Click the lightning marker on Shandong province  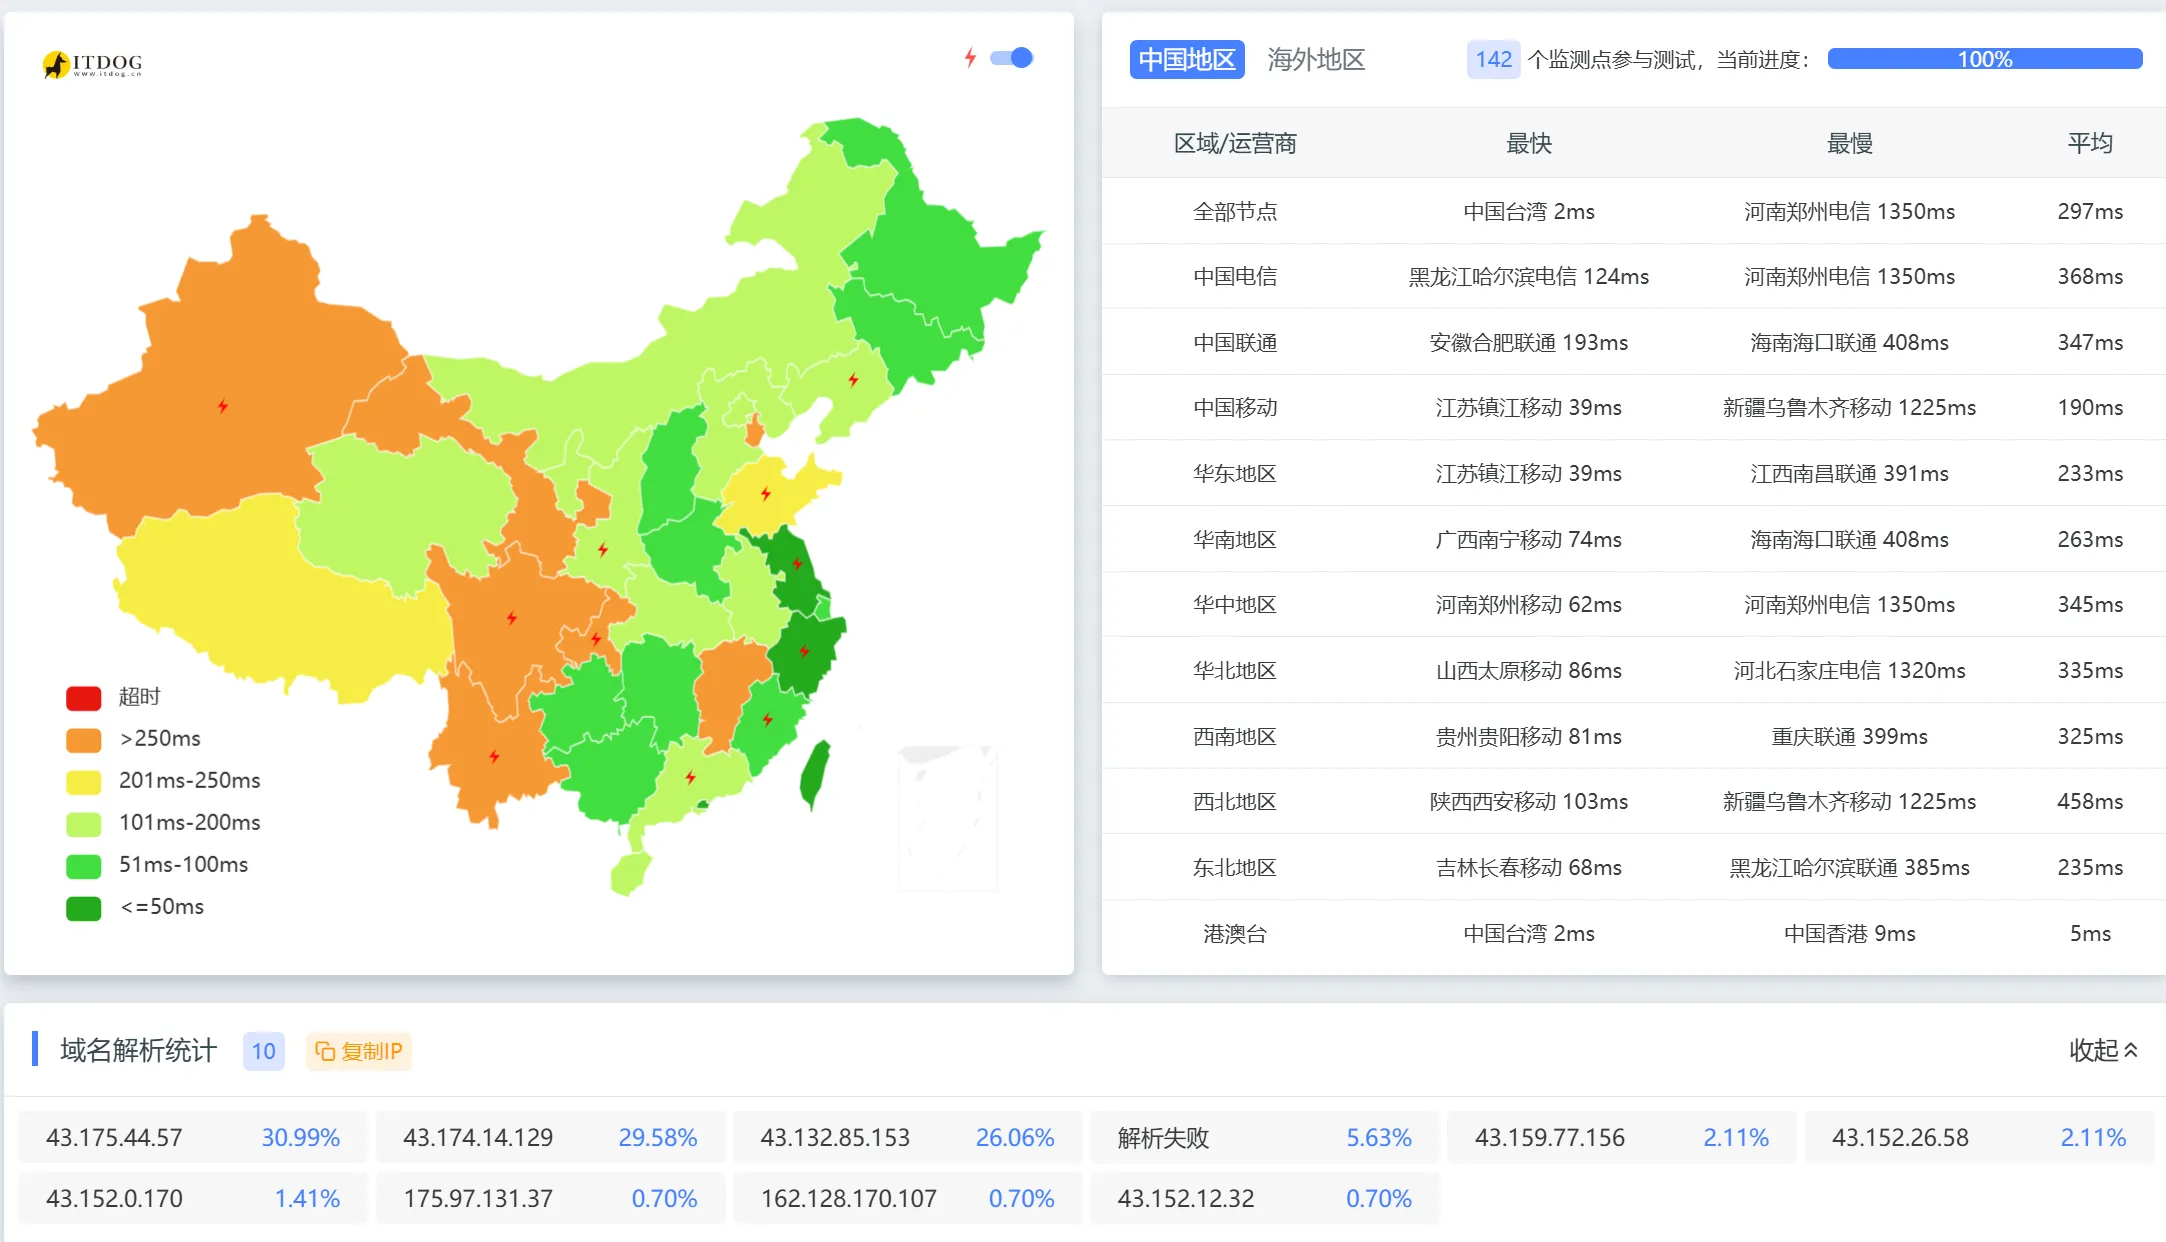(x=766, y=494)
